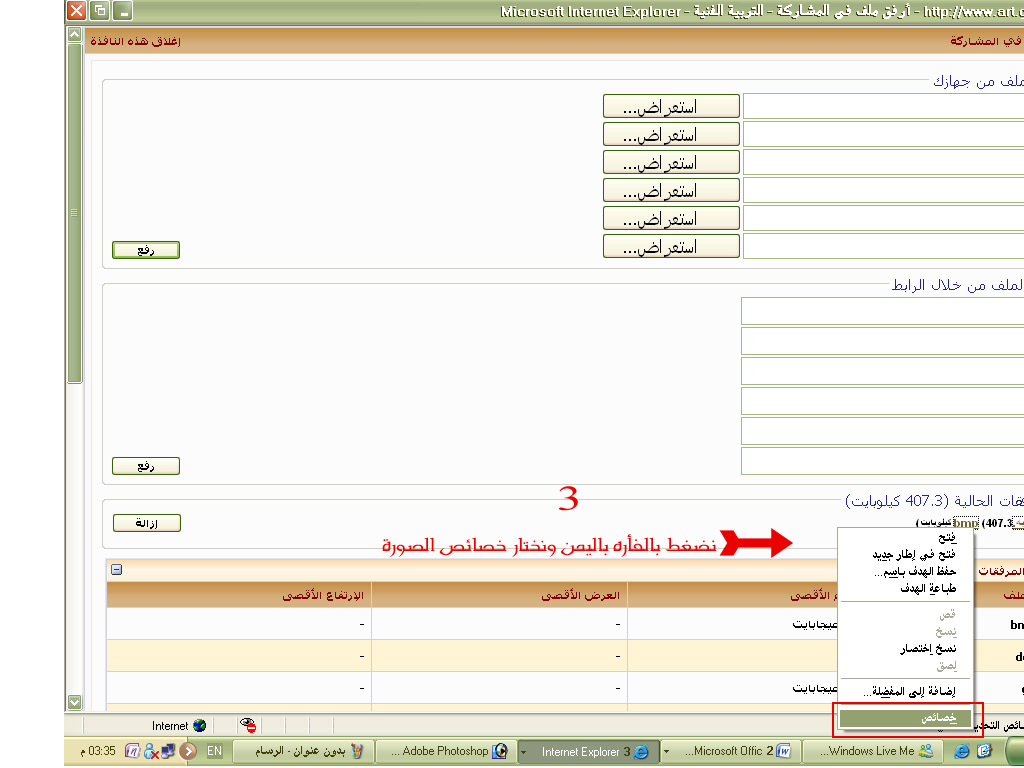Image resolution: width=1024 pixels, height=768 pixels.
Task: Select خصائص in the context menu
Action: coord(906,718)
